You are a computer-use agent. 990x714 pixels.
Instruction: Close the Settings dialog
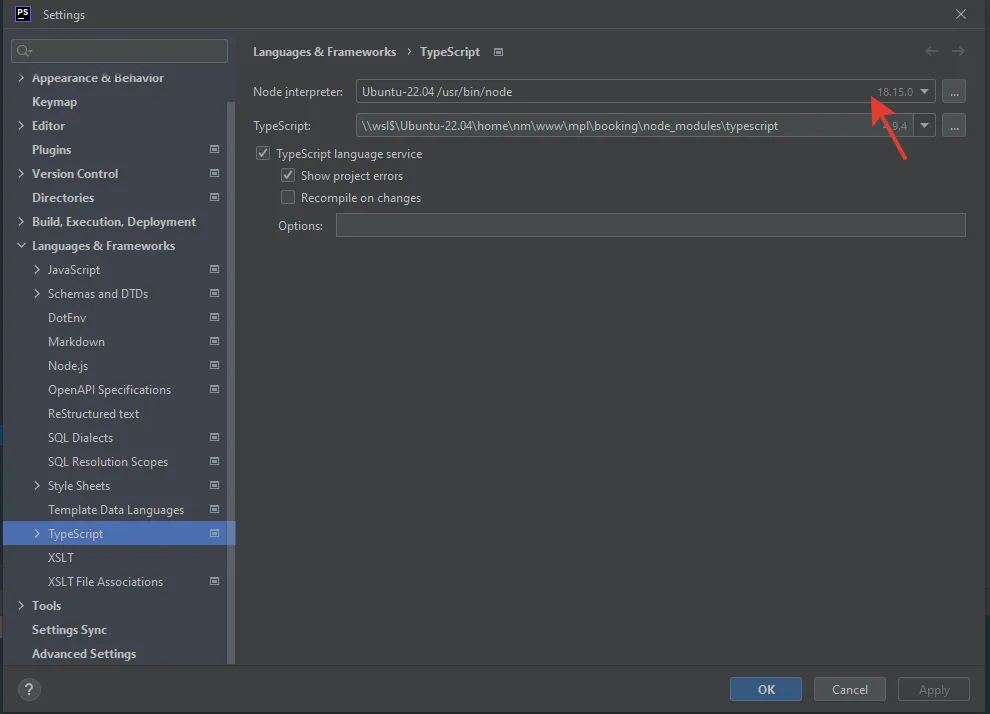961,14
